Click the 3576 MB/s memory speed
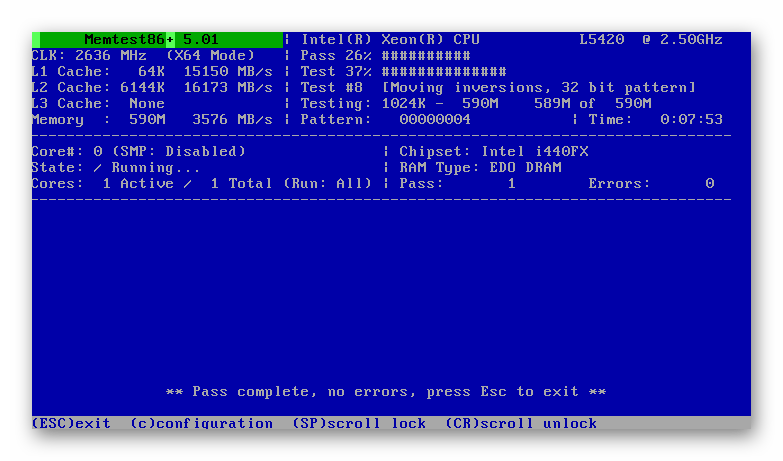 click(232, 119)
